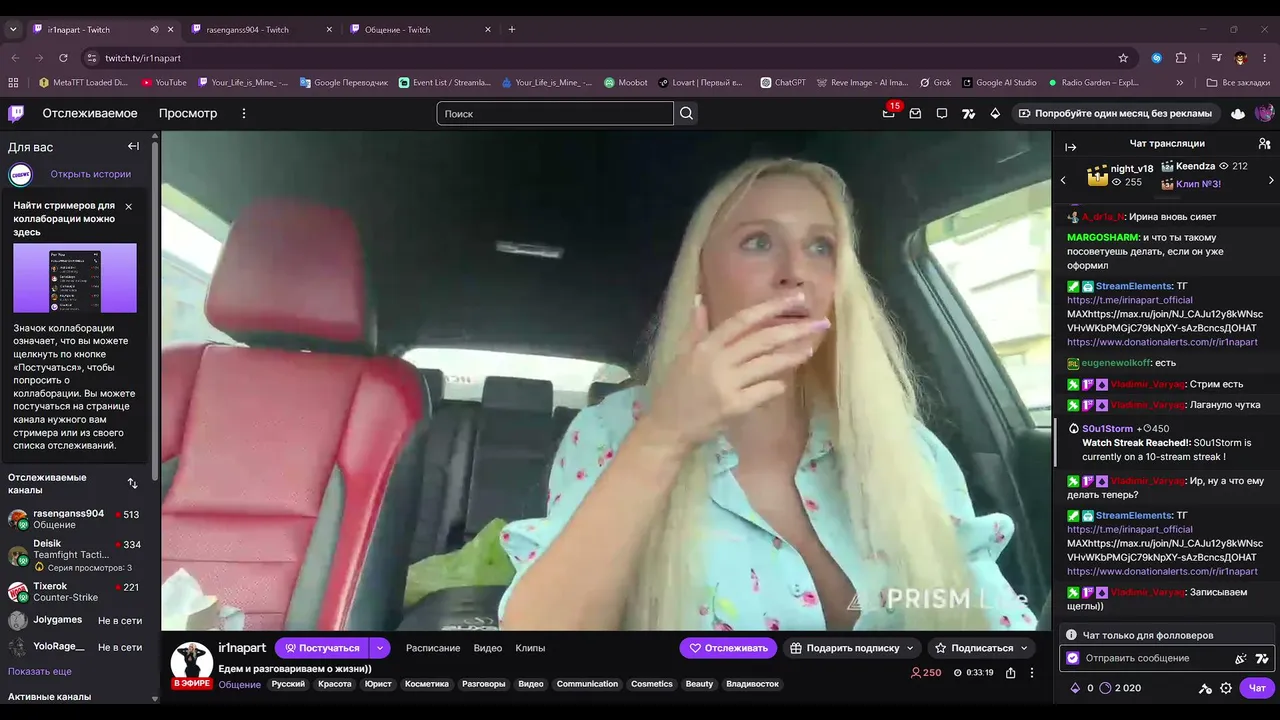Open the browser extensions puzzle icon
This screenshot has width=1280, height=720.
1181,58
